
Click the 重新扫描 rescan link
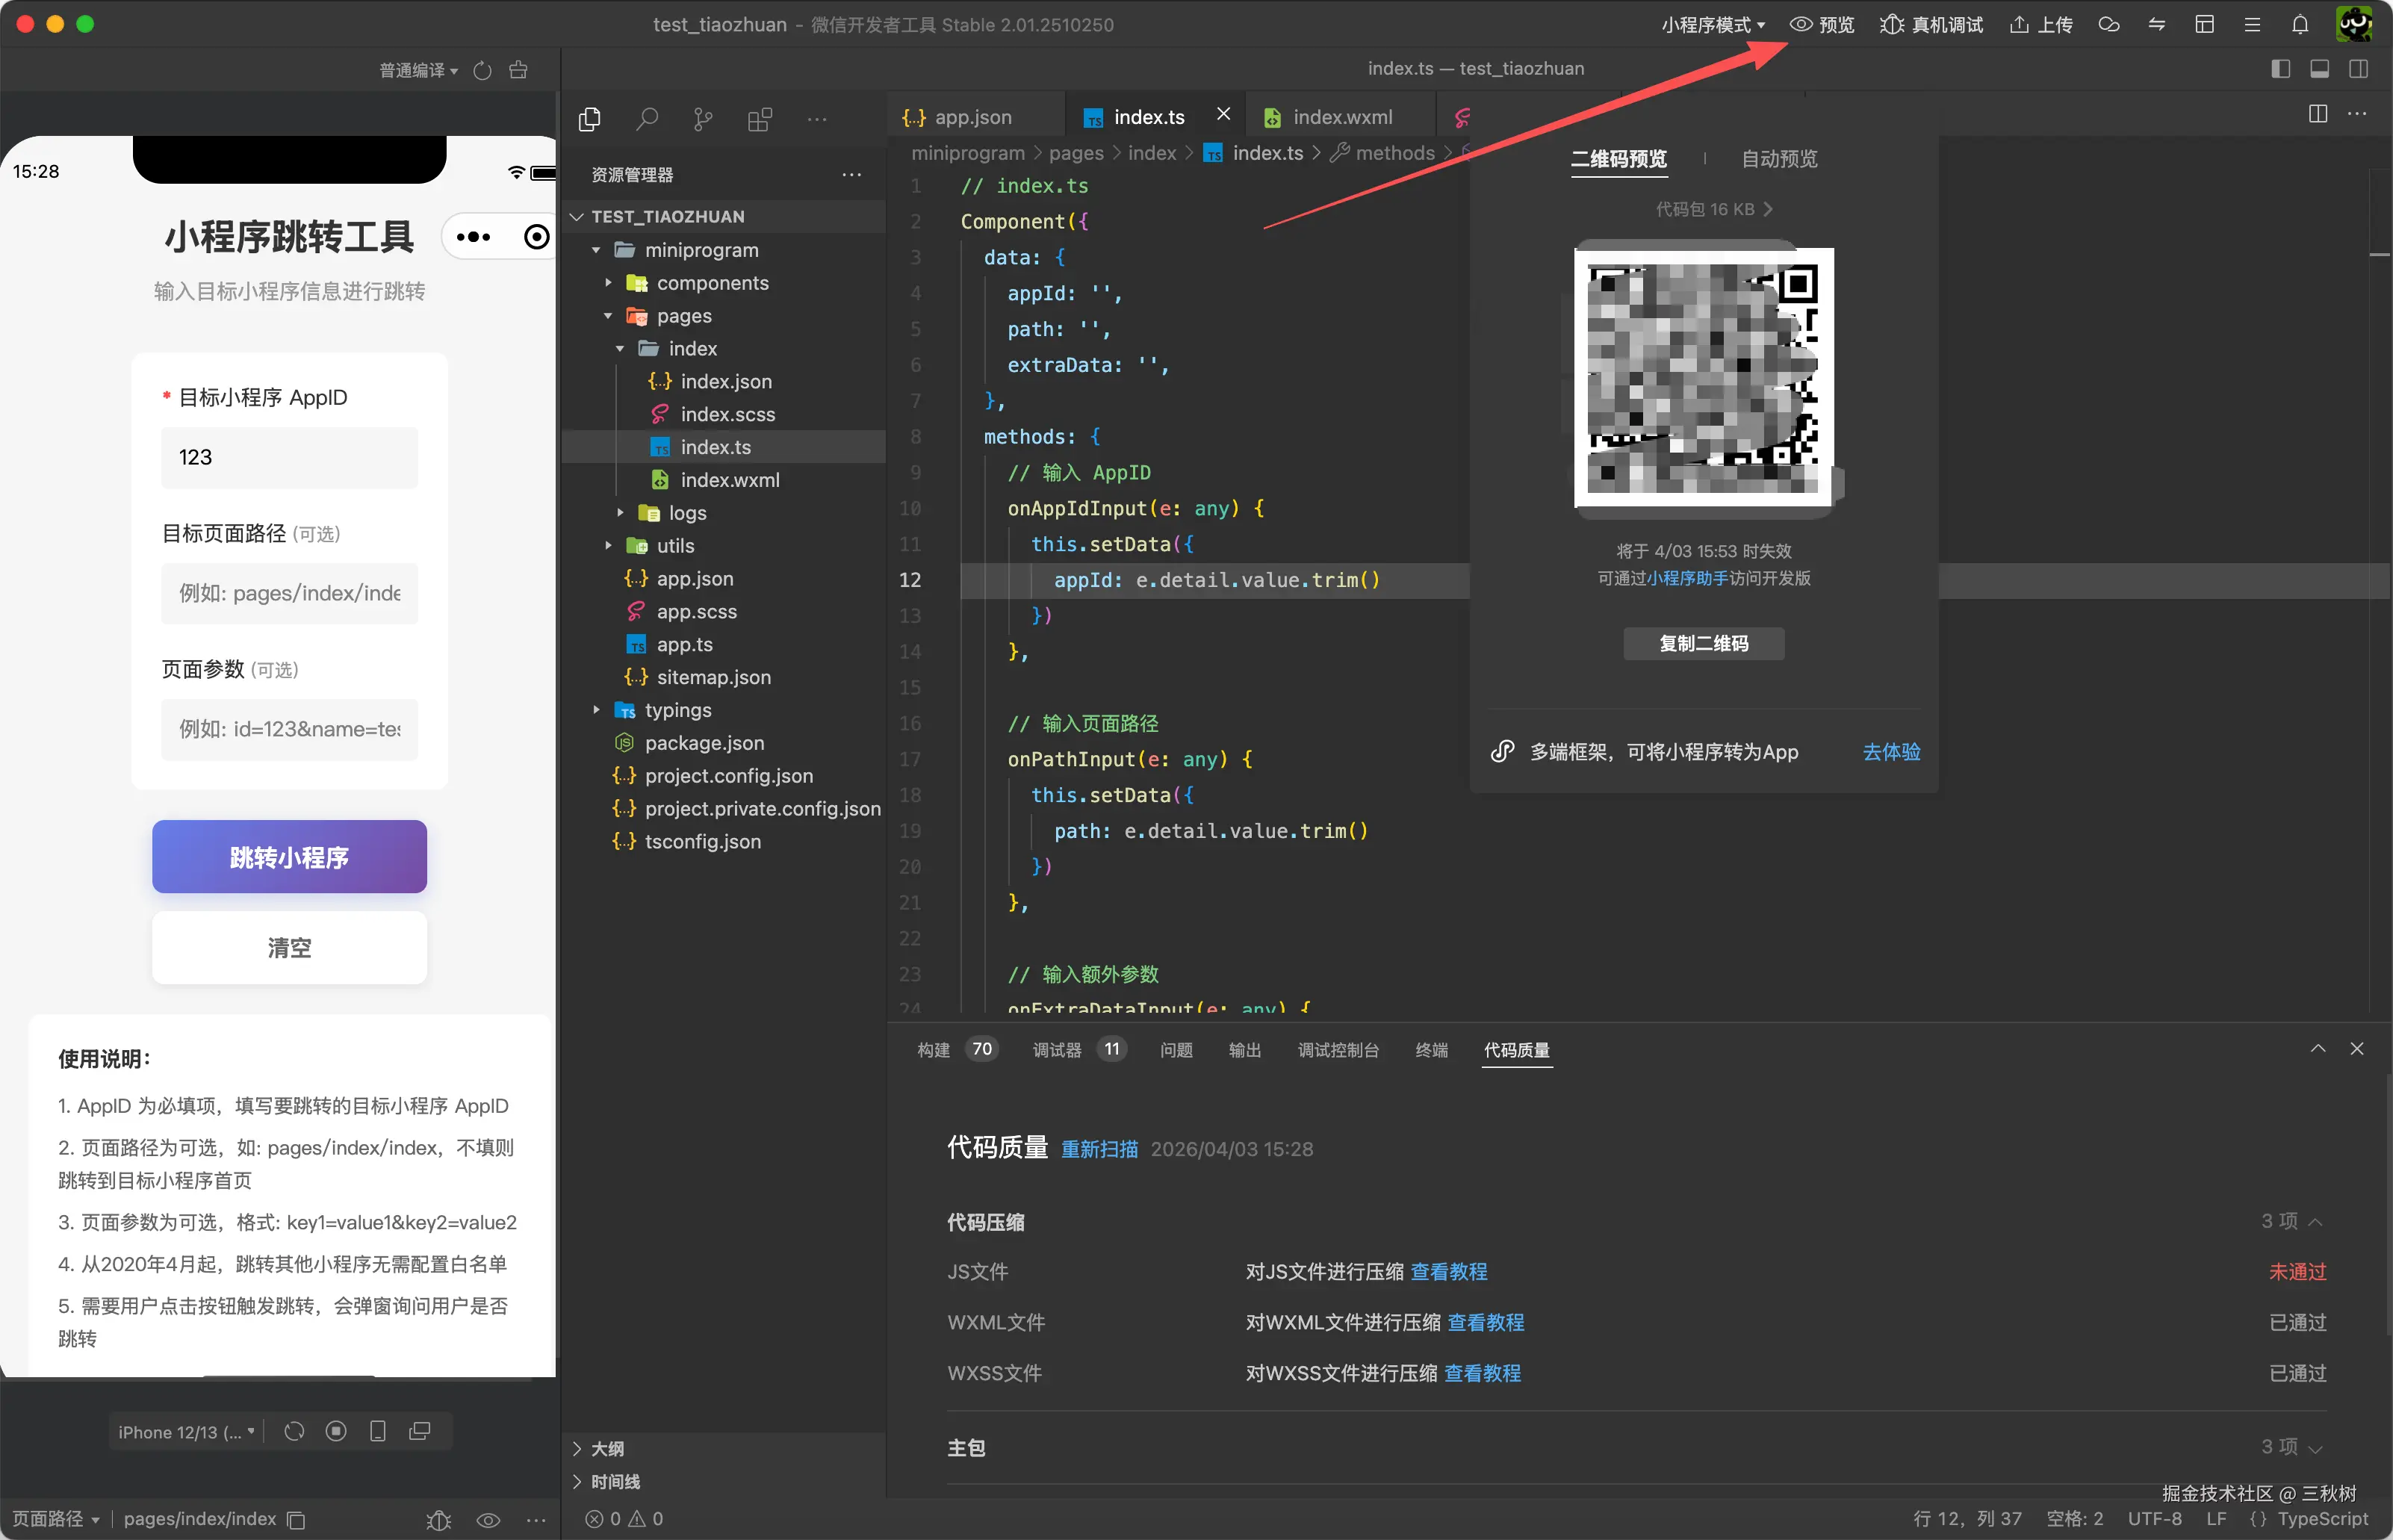coord(1099,1149)
